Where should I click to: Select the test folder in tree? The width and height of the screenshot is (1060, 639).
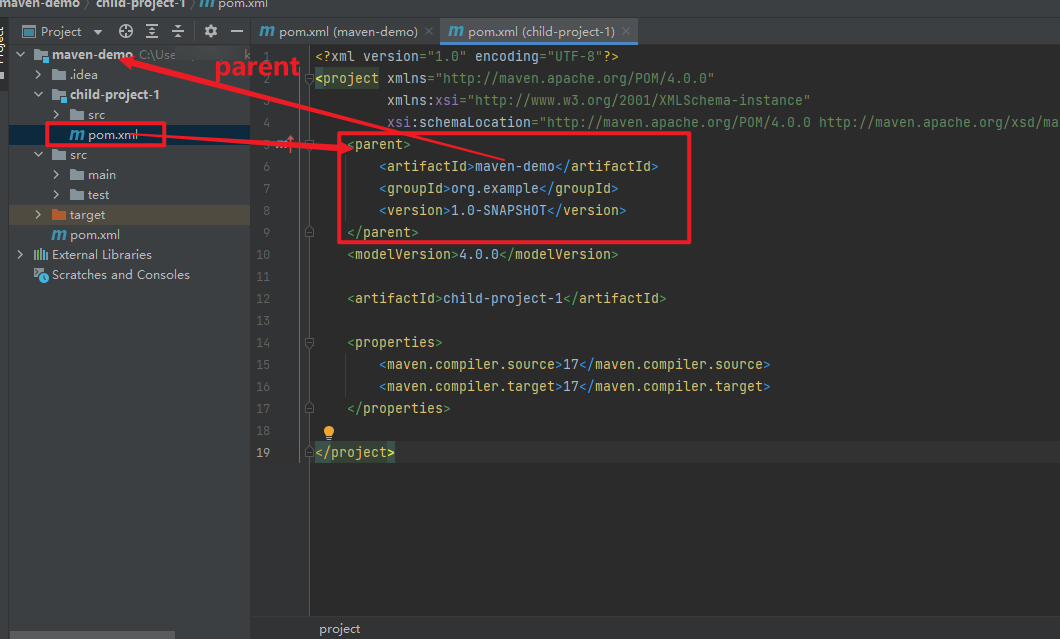(x=98, y=195)
